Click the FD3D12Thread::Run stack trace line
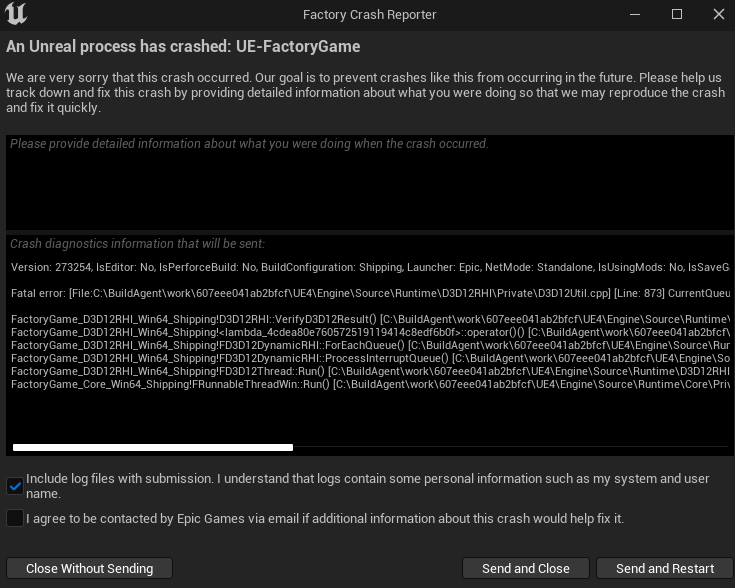The height and width of the screenshot is (588, 735). tap(370, 371)
